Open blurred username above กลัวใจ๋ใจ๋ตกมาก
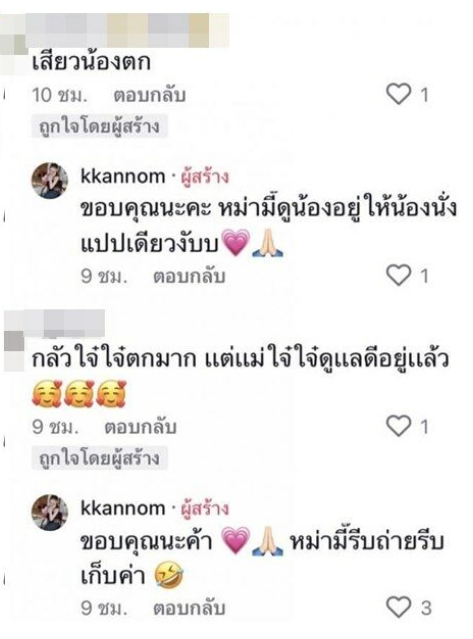Image resolution: width=473 pixels, height=639 pixels. (65, 323)
